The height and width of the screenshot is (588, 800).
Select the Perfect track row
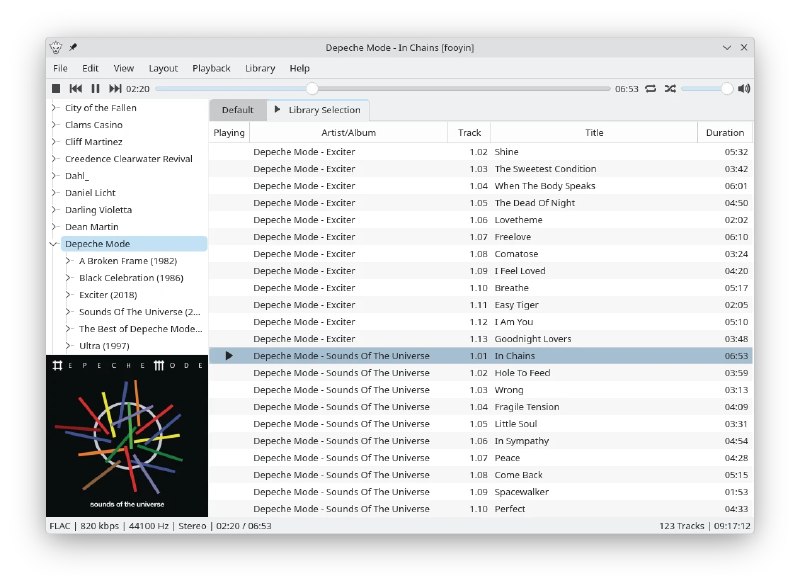[481, 509]
